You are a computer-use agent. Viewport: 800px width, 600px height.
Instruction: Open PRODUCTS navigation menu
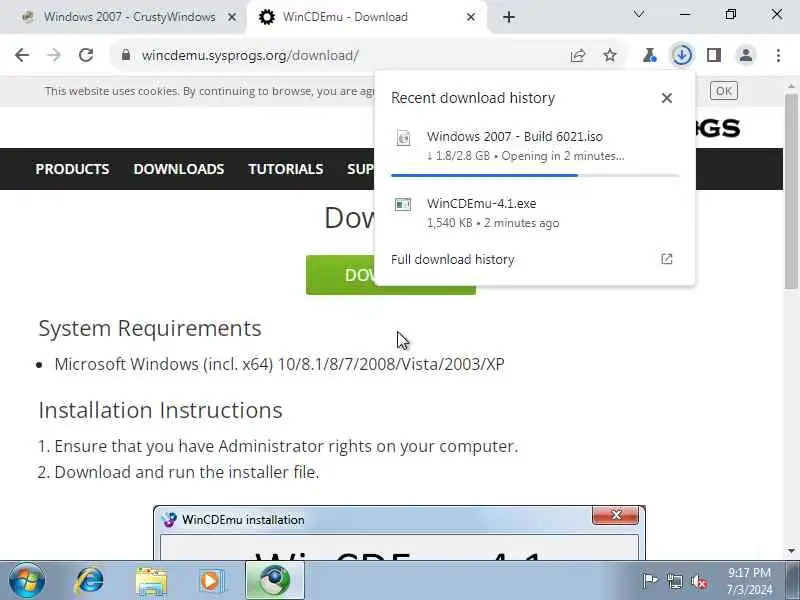coord(72,169)
